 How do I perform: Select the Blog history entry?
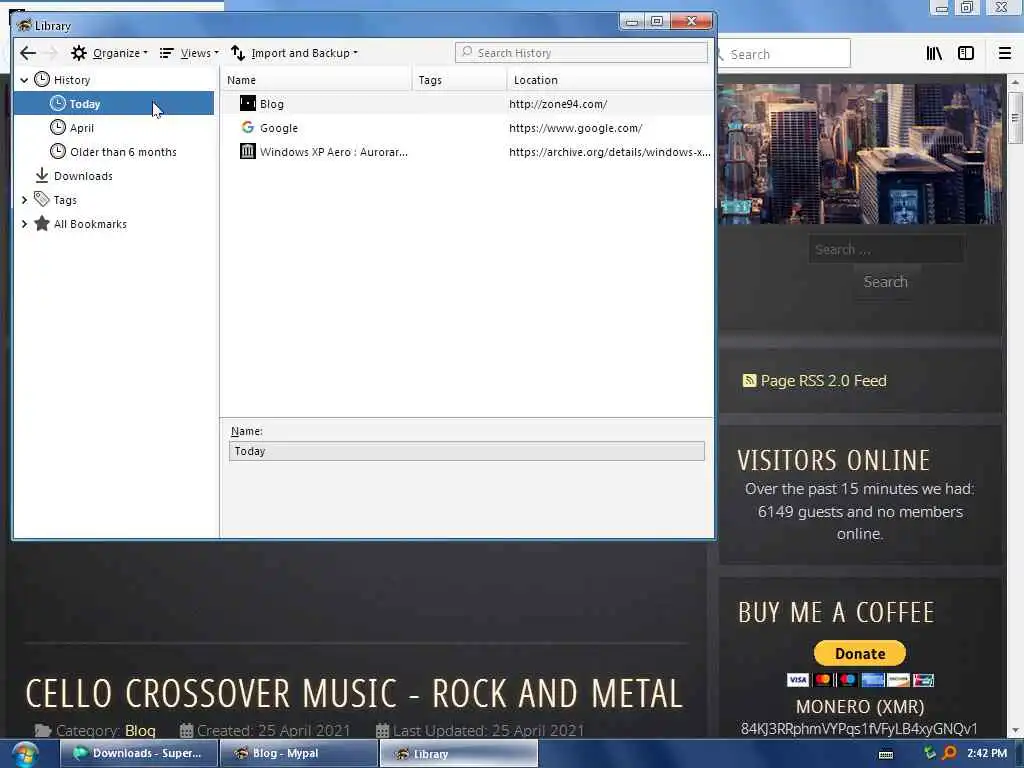(x=466, y=104)
